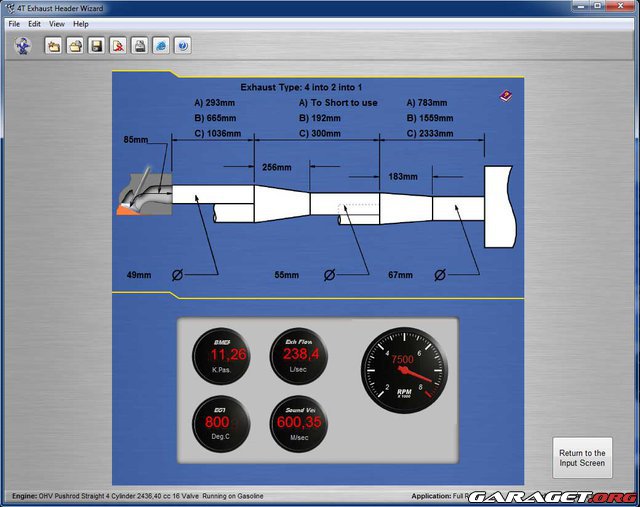Screen dimensions: 640x507
Task: Click the PDF export toolbar icon
Action: (x=118, y=46)
